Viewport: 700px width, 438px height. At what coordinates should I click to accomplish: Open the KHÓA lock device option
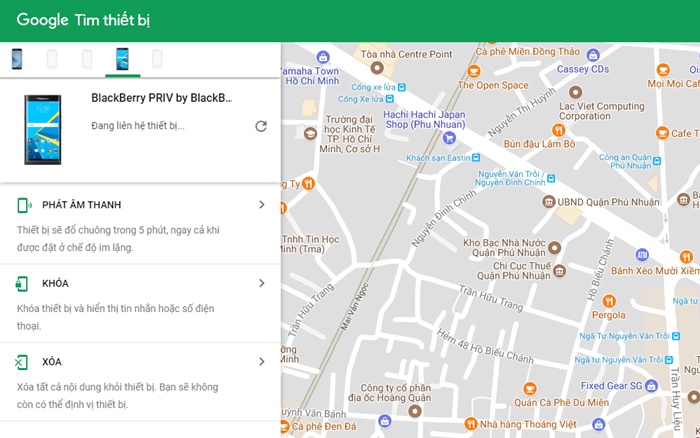(x=140, y=304)
